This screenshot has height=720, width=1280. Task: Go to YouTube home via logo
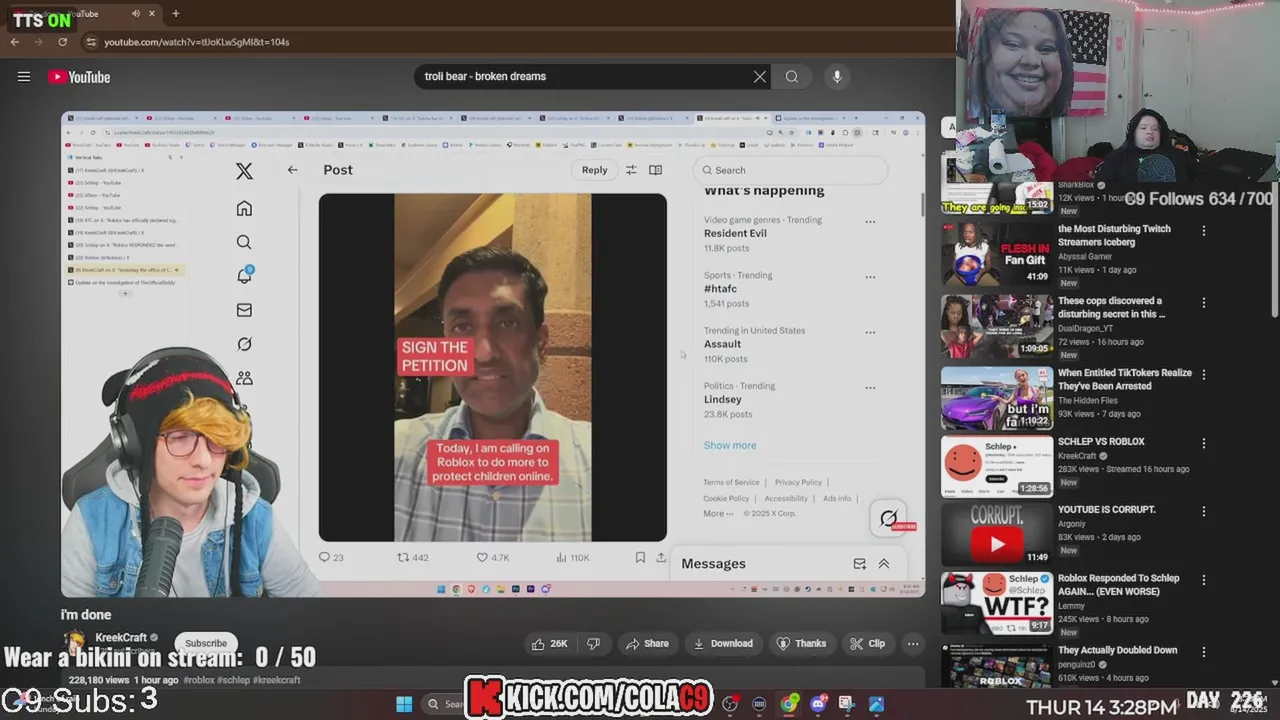click(x=79, y=77)
